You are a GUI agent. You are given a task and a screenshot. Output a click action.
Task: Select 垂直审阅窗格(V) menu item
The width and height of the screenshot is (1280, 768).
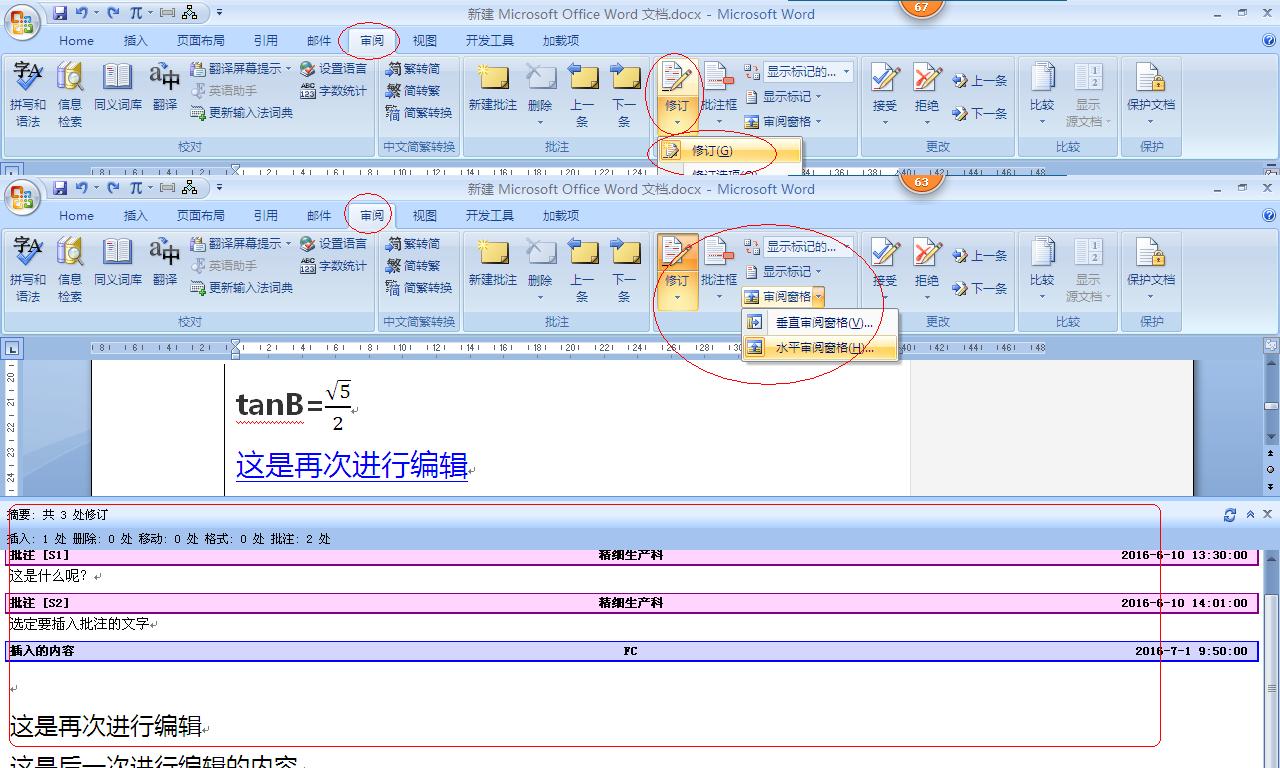(x=820, y=323)
